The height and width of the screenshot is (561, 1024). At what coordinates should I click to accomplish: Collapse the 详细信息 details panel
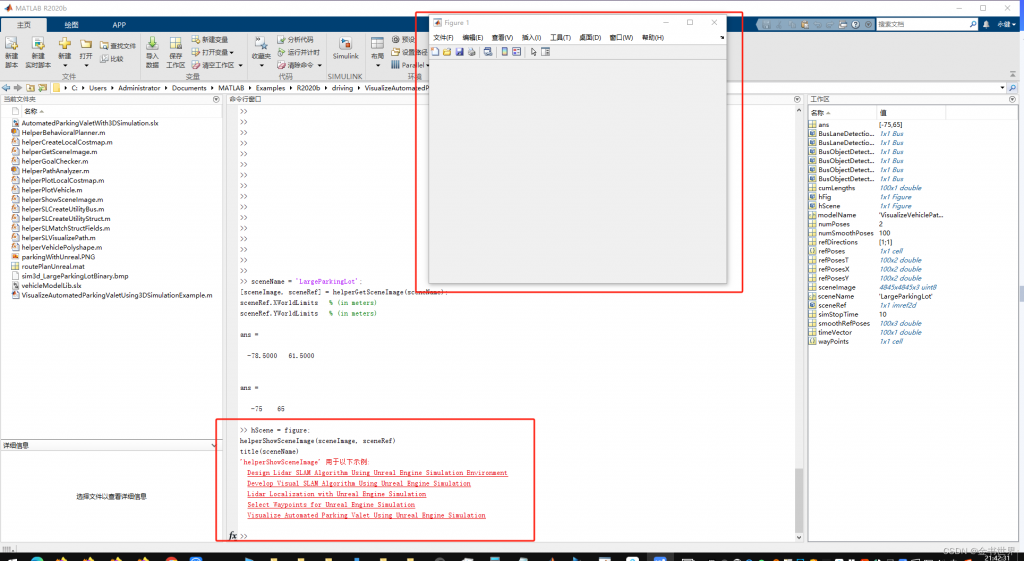tap(214, 445)
